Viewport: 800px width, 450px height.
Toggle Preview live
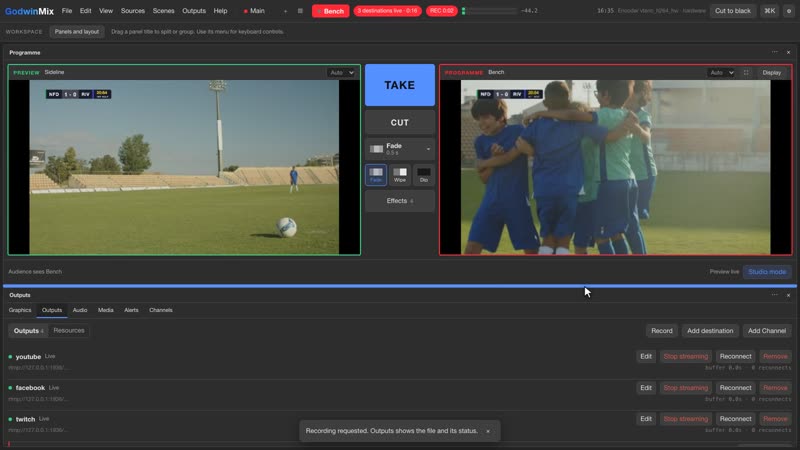tap(724, 272)
